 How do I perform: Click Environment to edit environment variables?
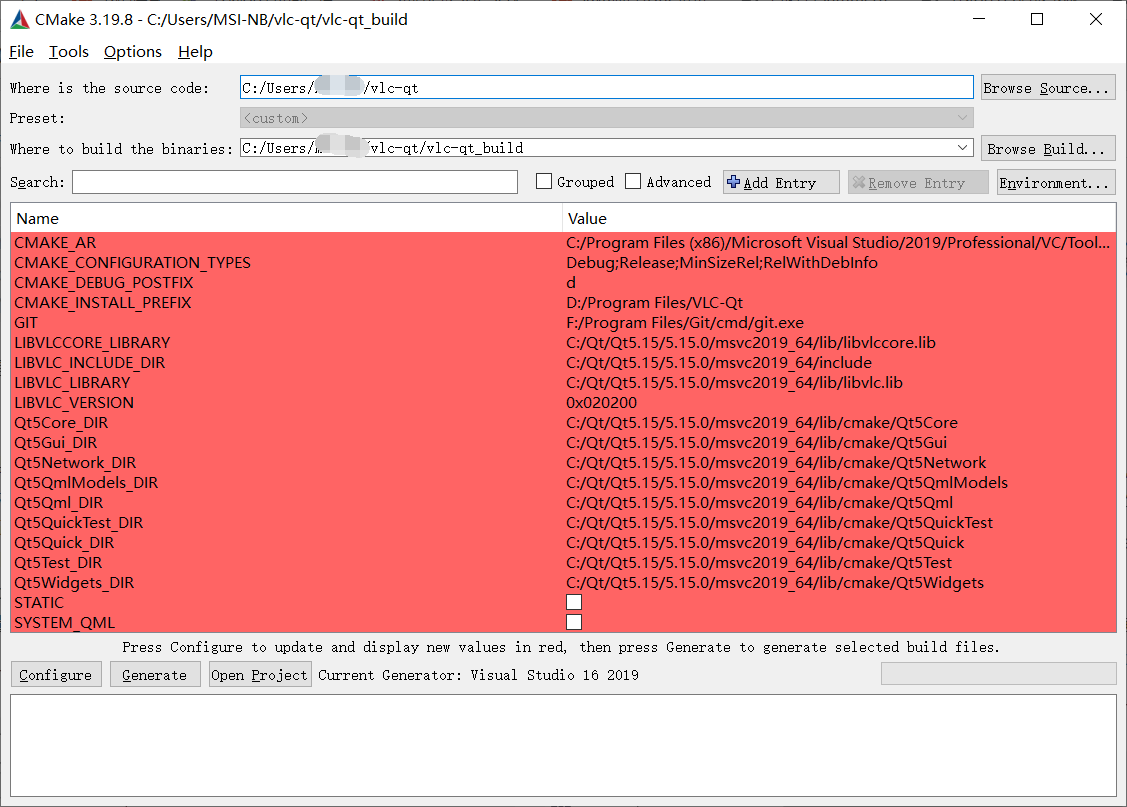[x=1055, y=182]
